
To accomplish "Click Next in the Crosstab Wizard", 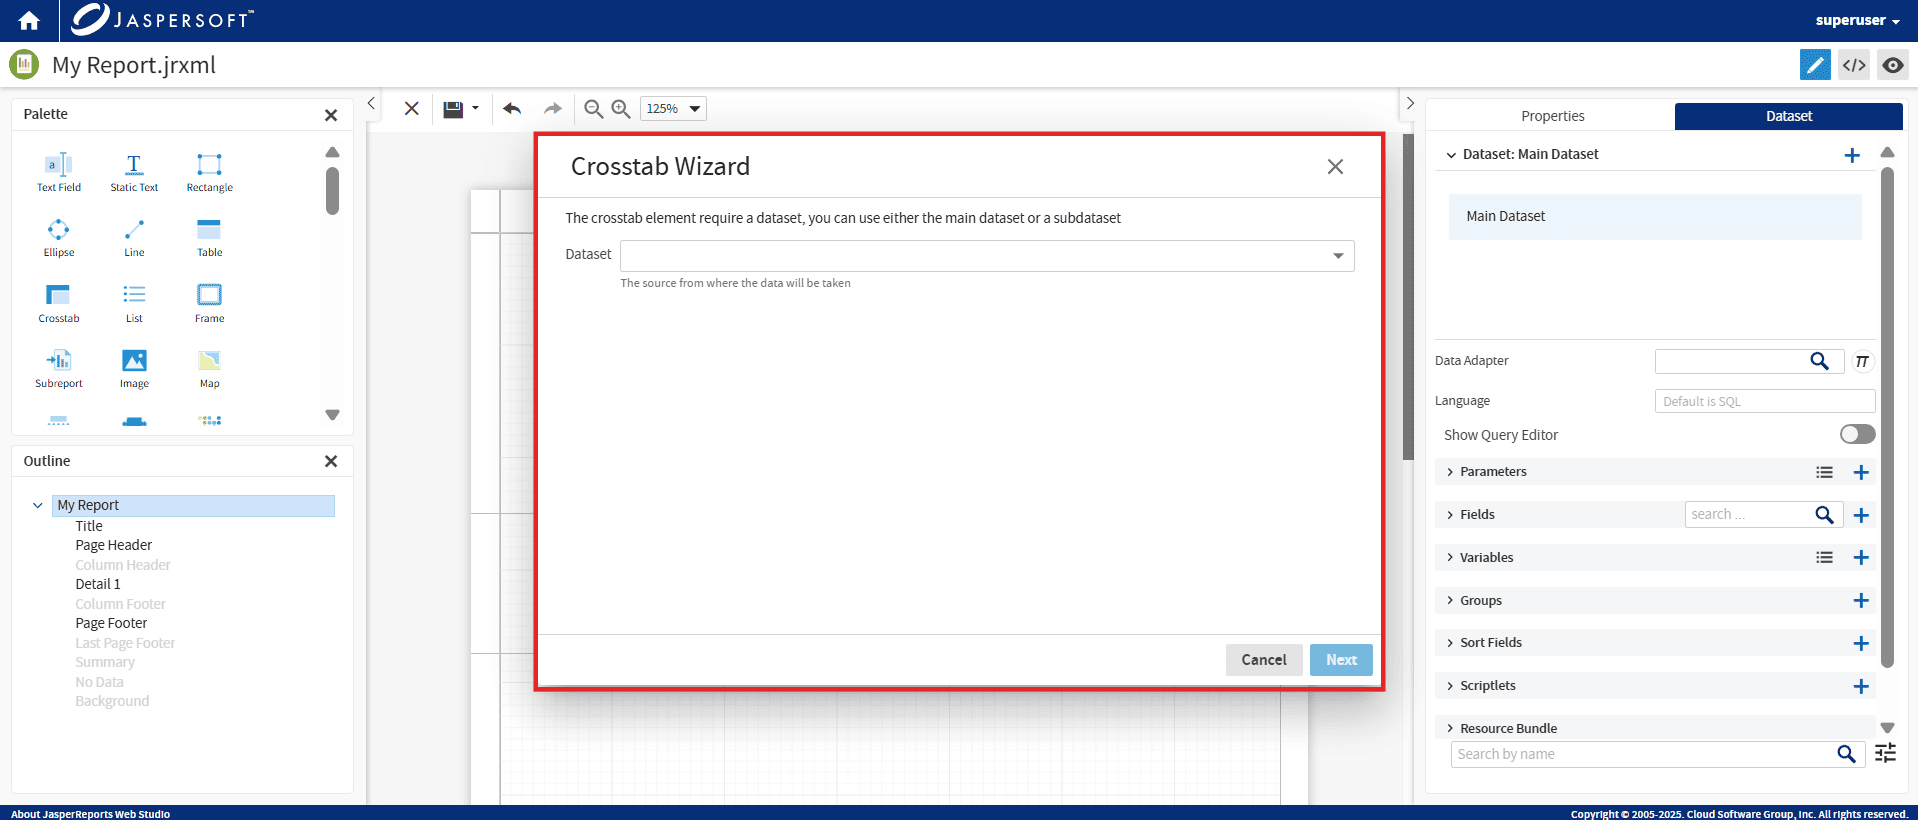I will pos(1340,660).
